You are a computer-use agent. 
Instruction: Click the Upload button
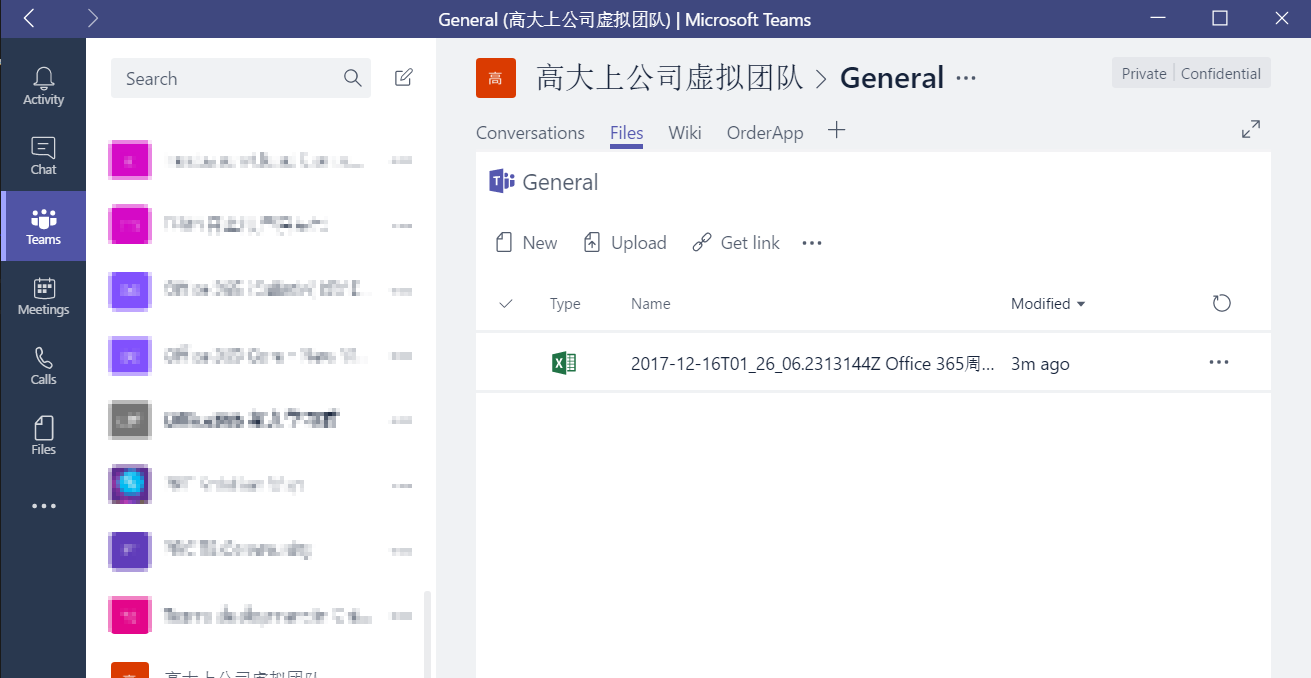625,243
